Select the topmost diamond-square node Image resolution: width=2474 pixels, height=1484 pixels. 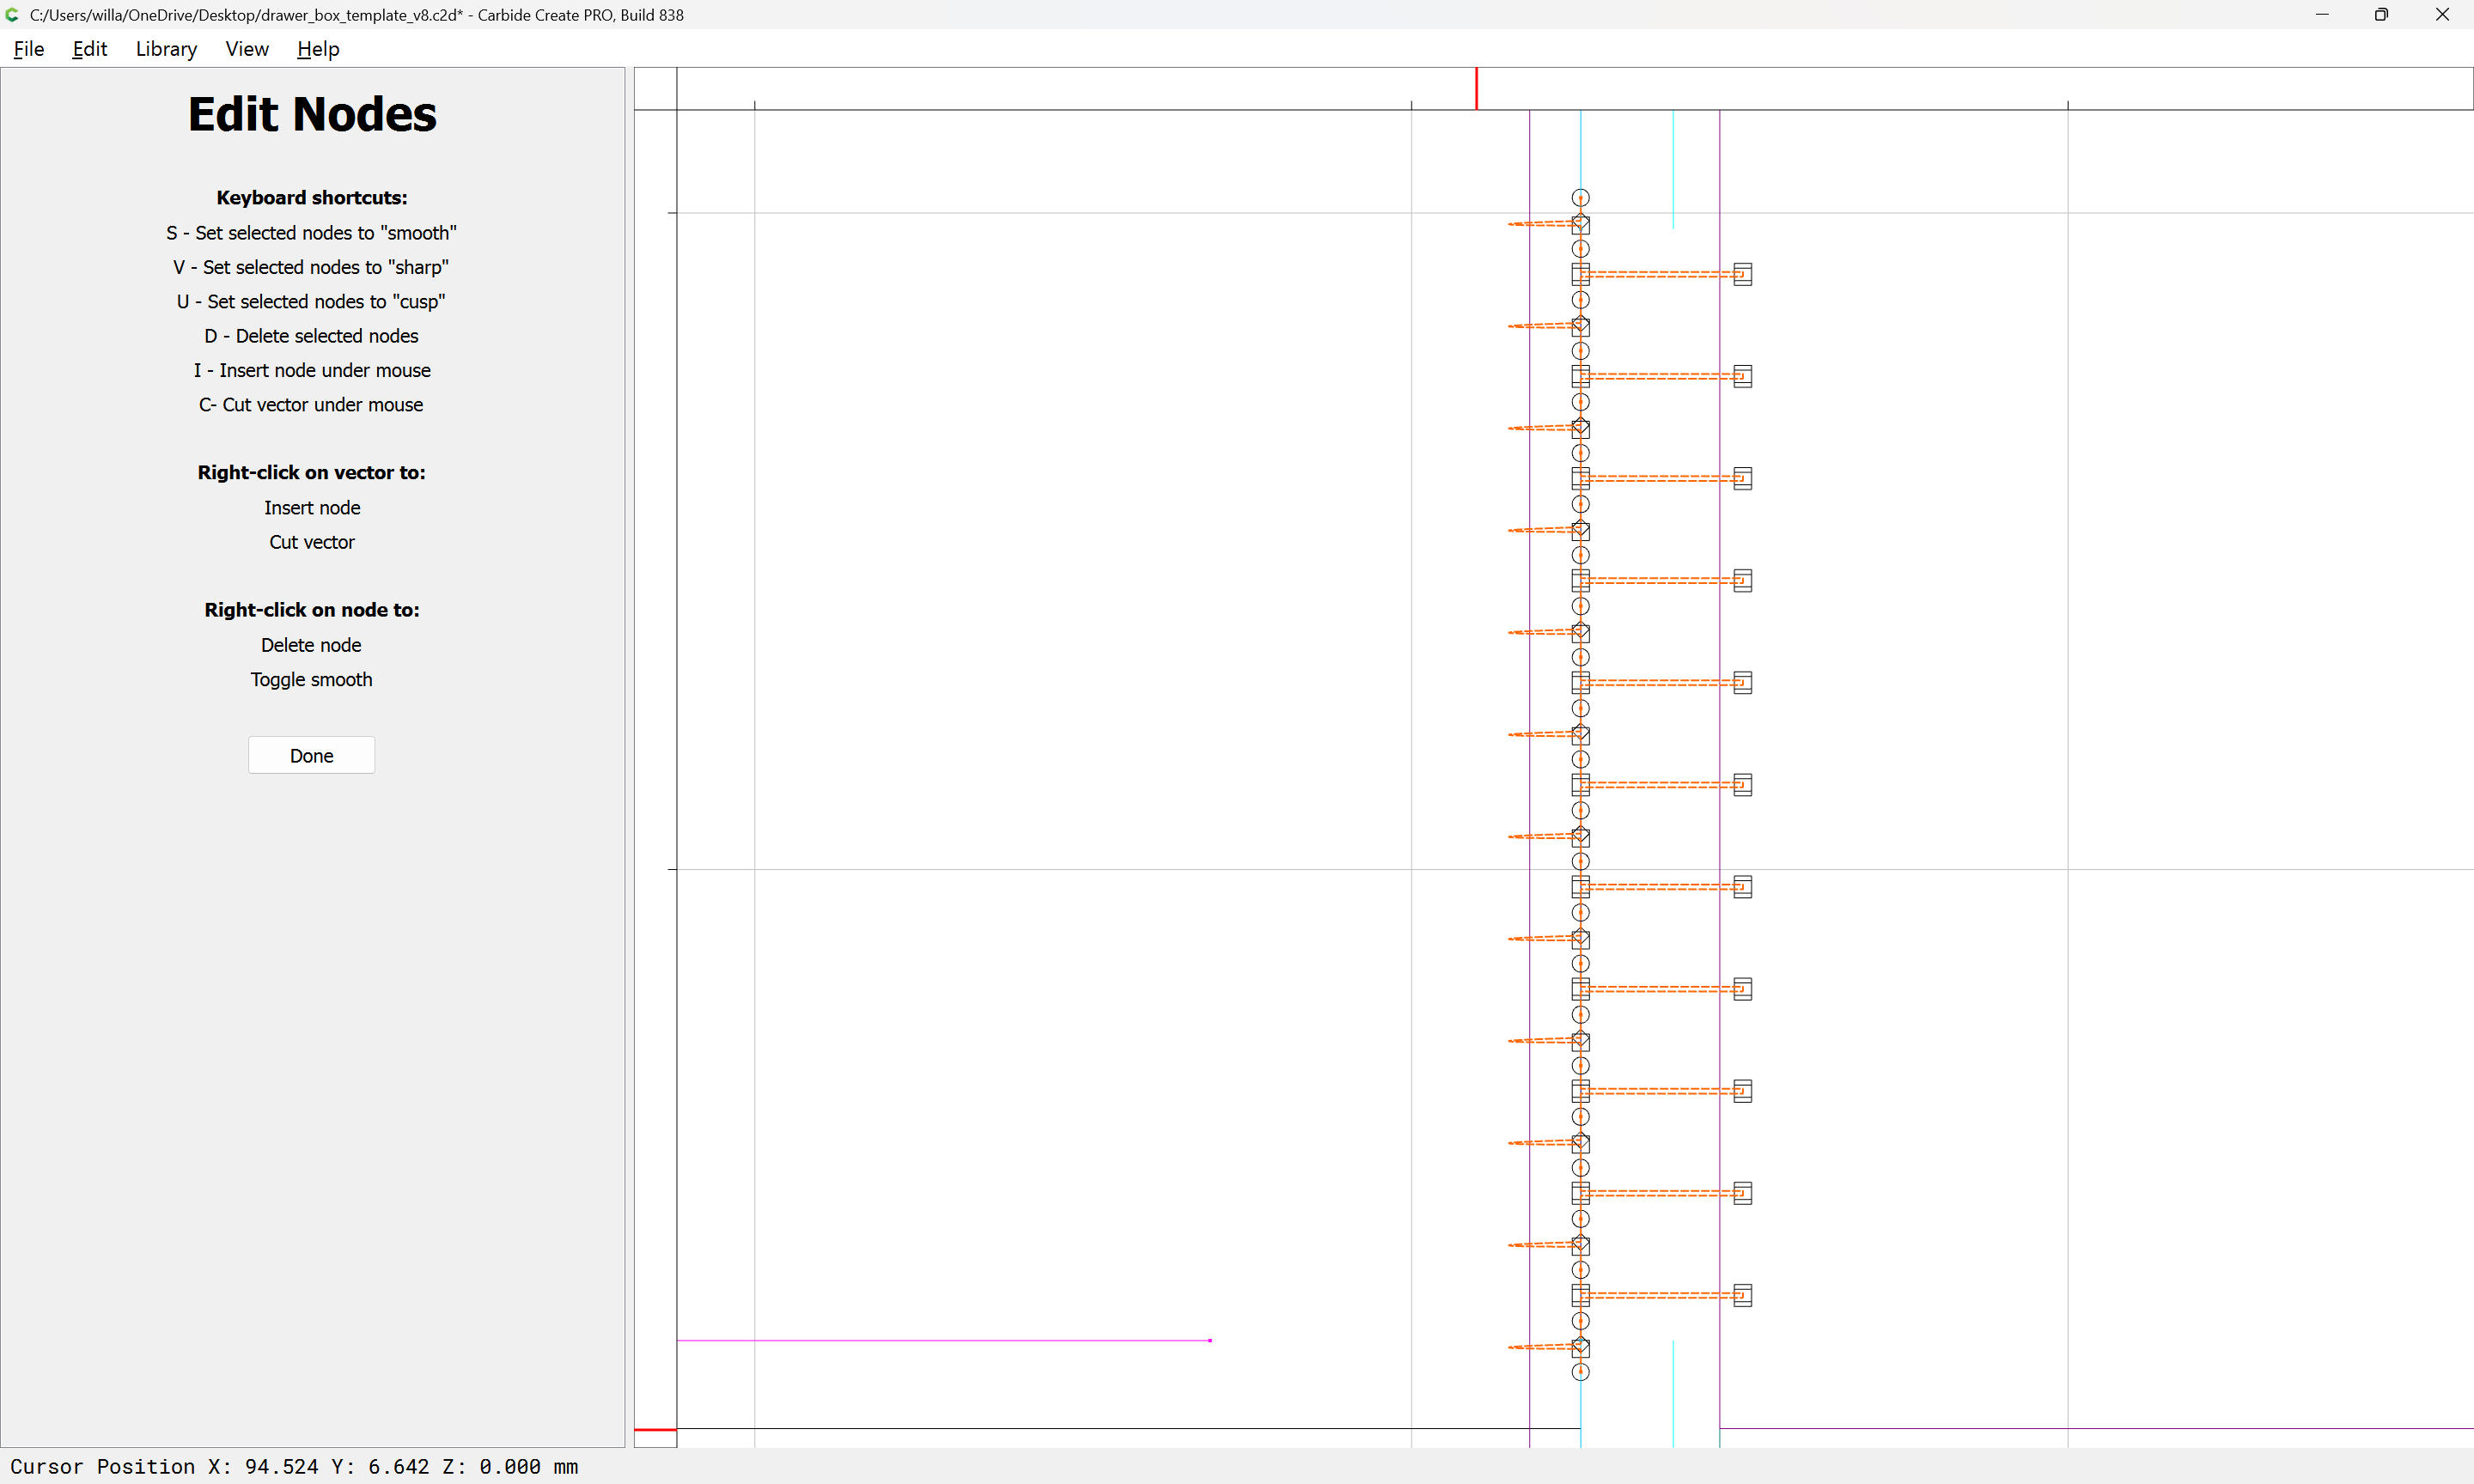click(1580, 224)
